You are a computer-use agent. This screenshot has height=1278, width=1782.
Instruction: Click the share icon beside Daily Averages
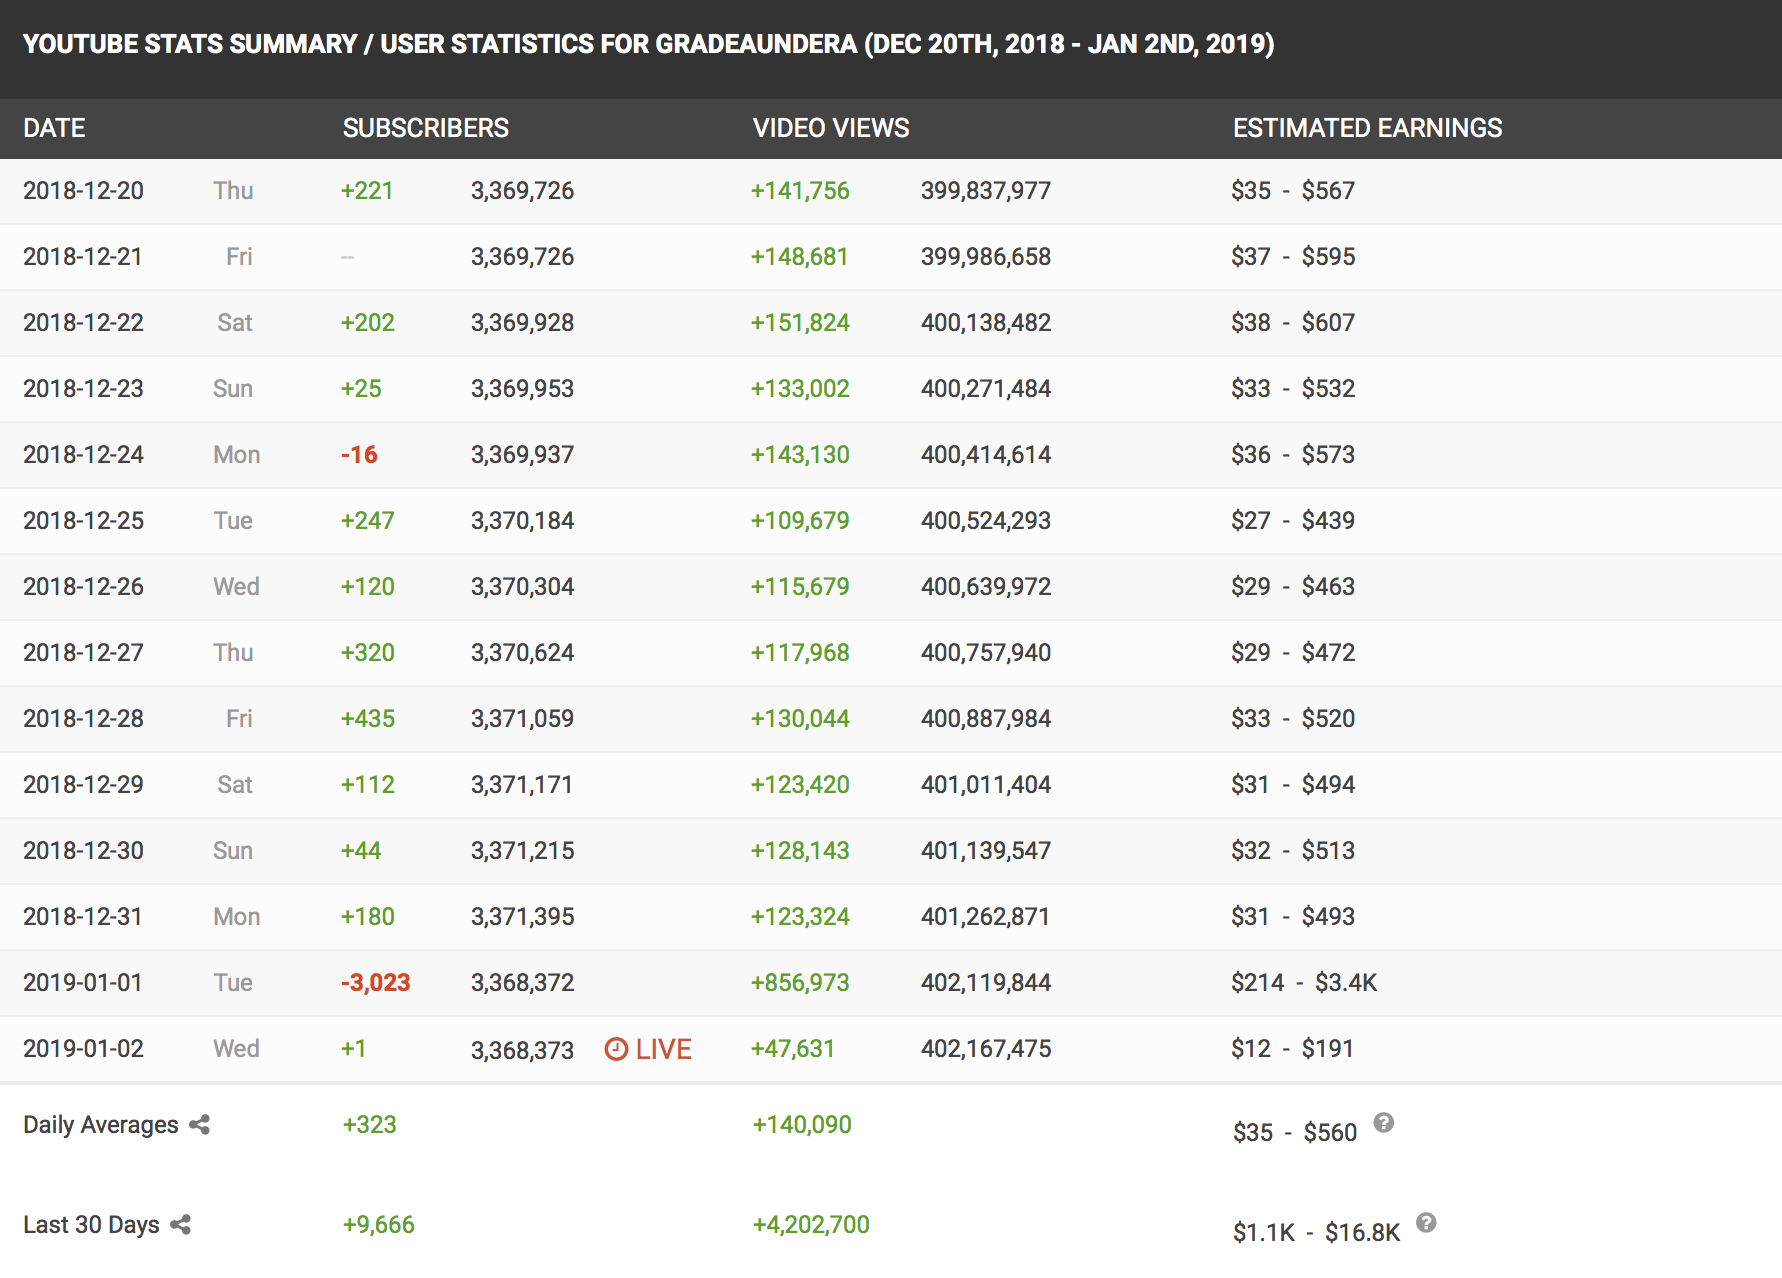(x=200, y=1125)
